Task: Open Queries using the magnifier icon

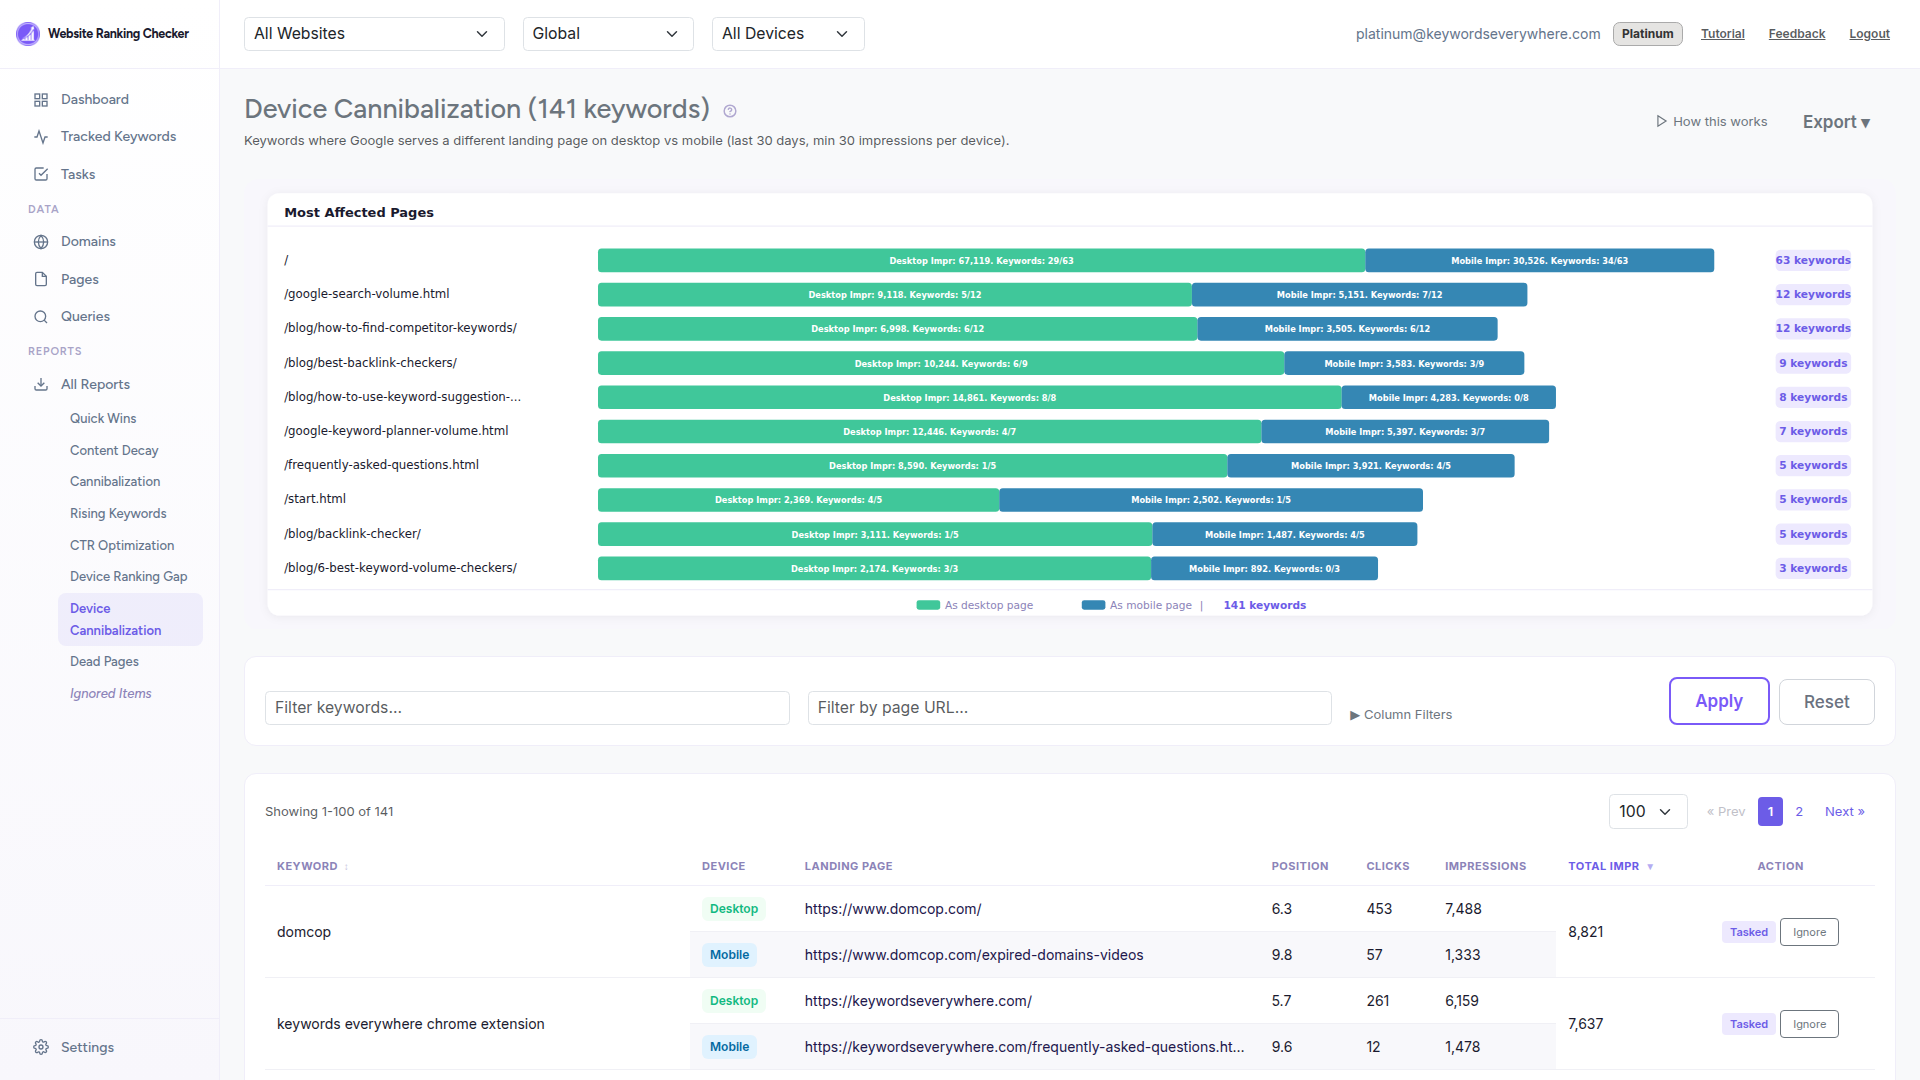Action: coord(41,316)
